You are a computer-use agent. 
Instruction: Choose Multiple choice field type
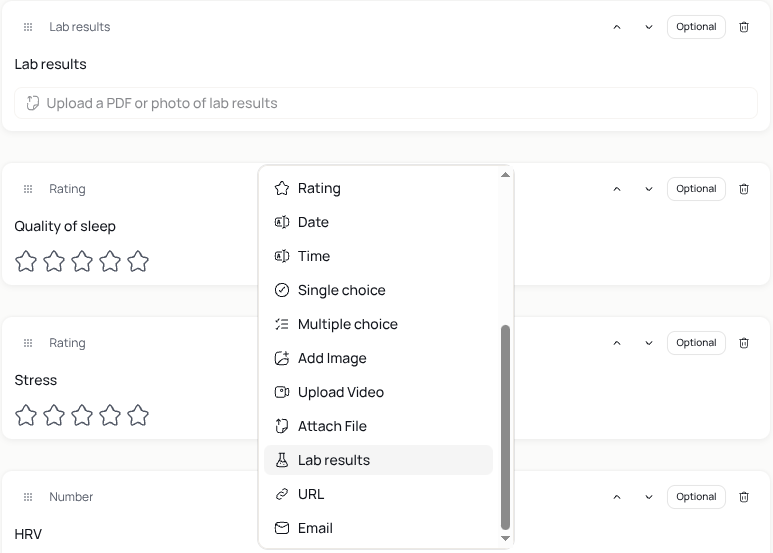pyautogui.click(x=378, y=324)
